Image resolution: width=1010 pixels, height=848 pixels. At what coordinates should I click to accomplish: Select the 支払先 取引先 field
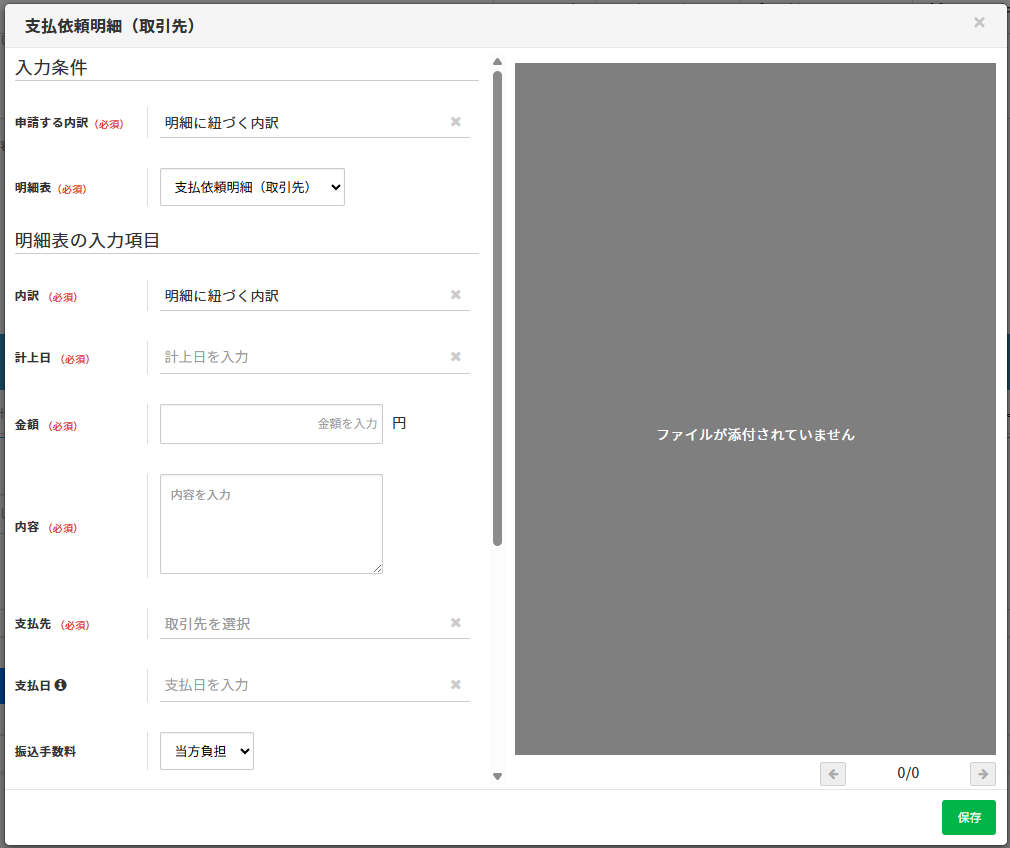pos(300,622)
